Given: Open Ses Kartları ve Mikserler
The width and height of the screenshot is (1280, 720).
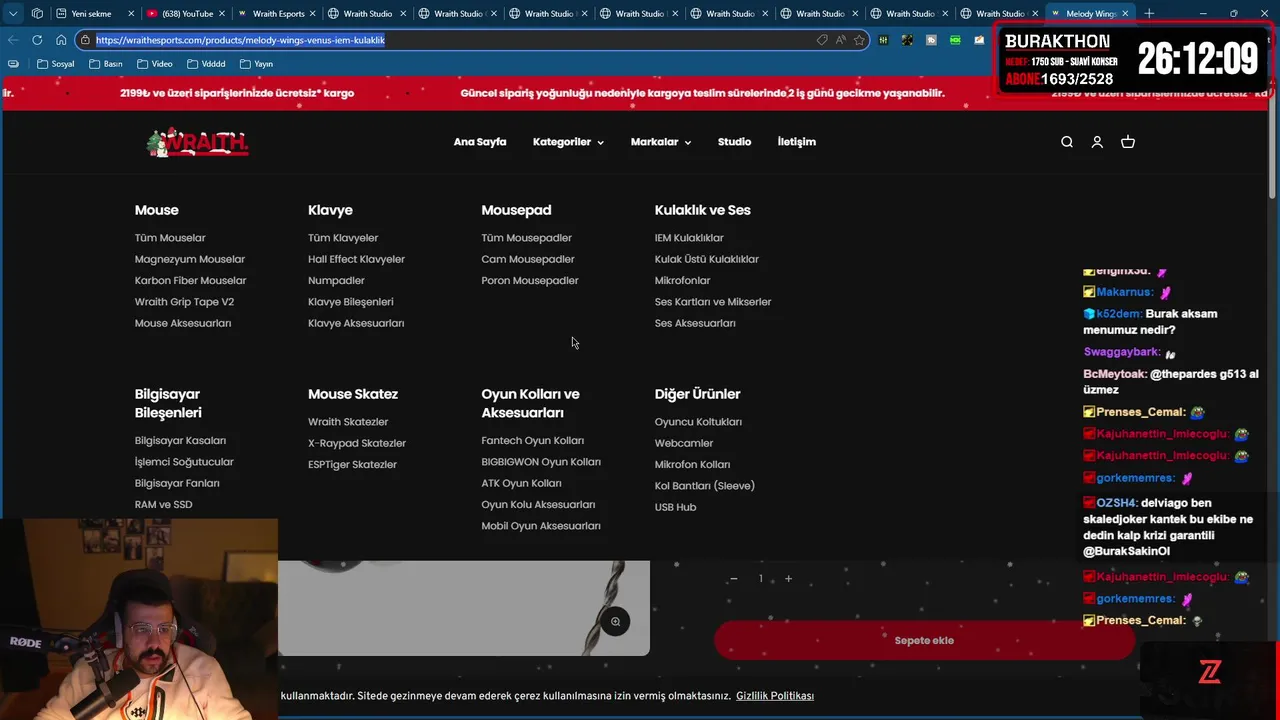Looking at the screenshot, I should [713, 302].
